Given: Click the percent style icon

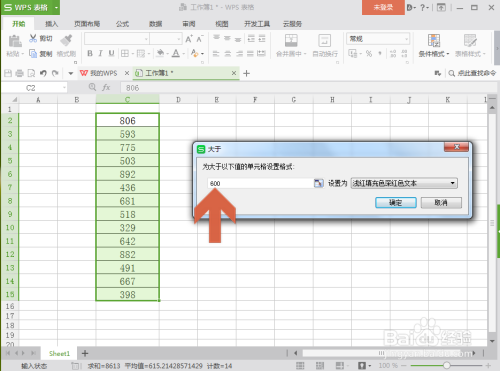Looking at the screenshot, I should 369,53.
